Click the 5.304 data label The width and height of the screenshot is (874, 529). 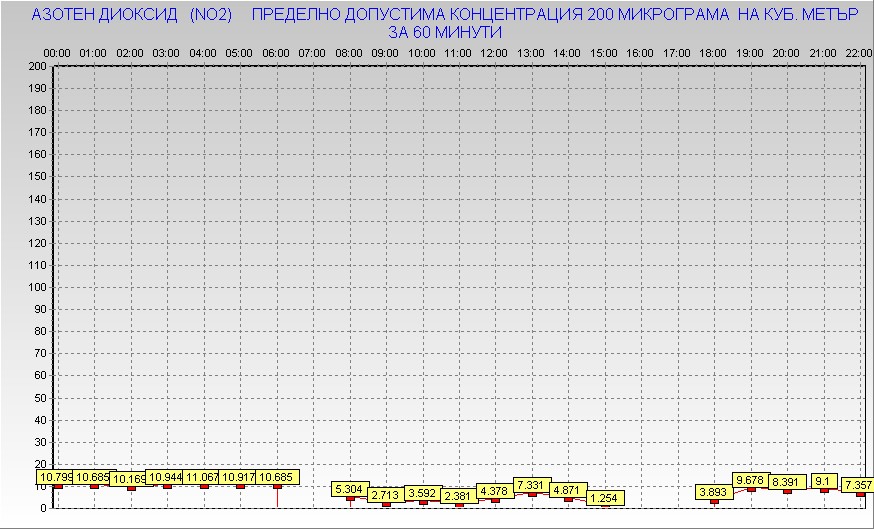[349, 489]
